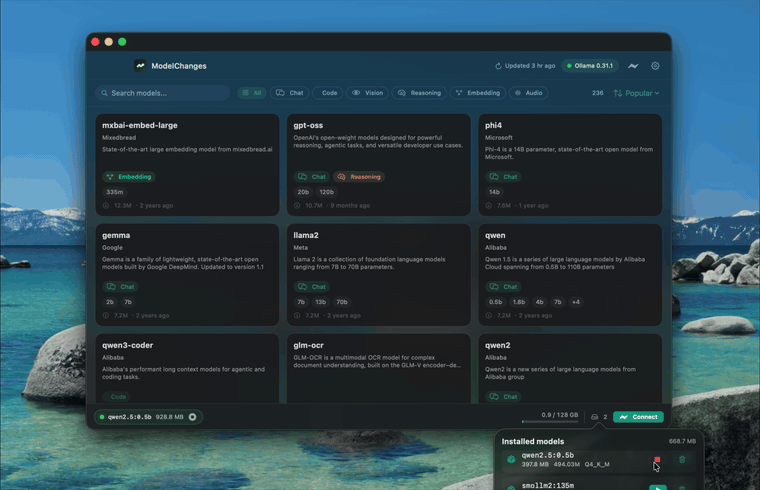Click the green Connect button
760x490 pixels.
click(638, 417)
